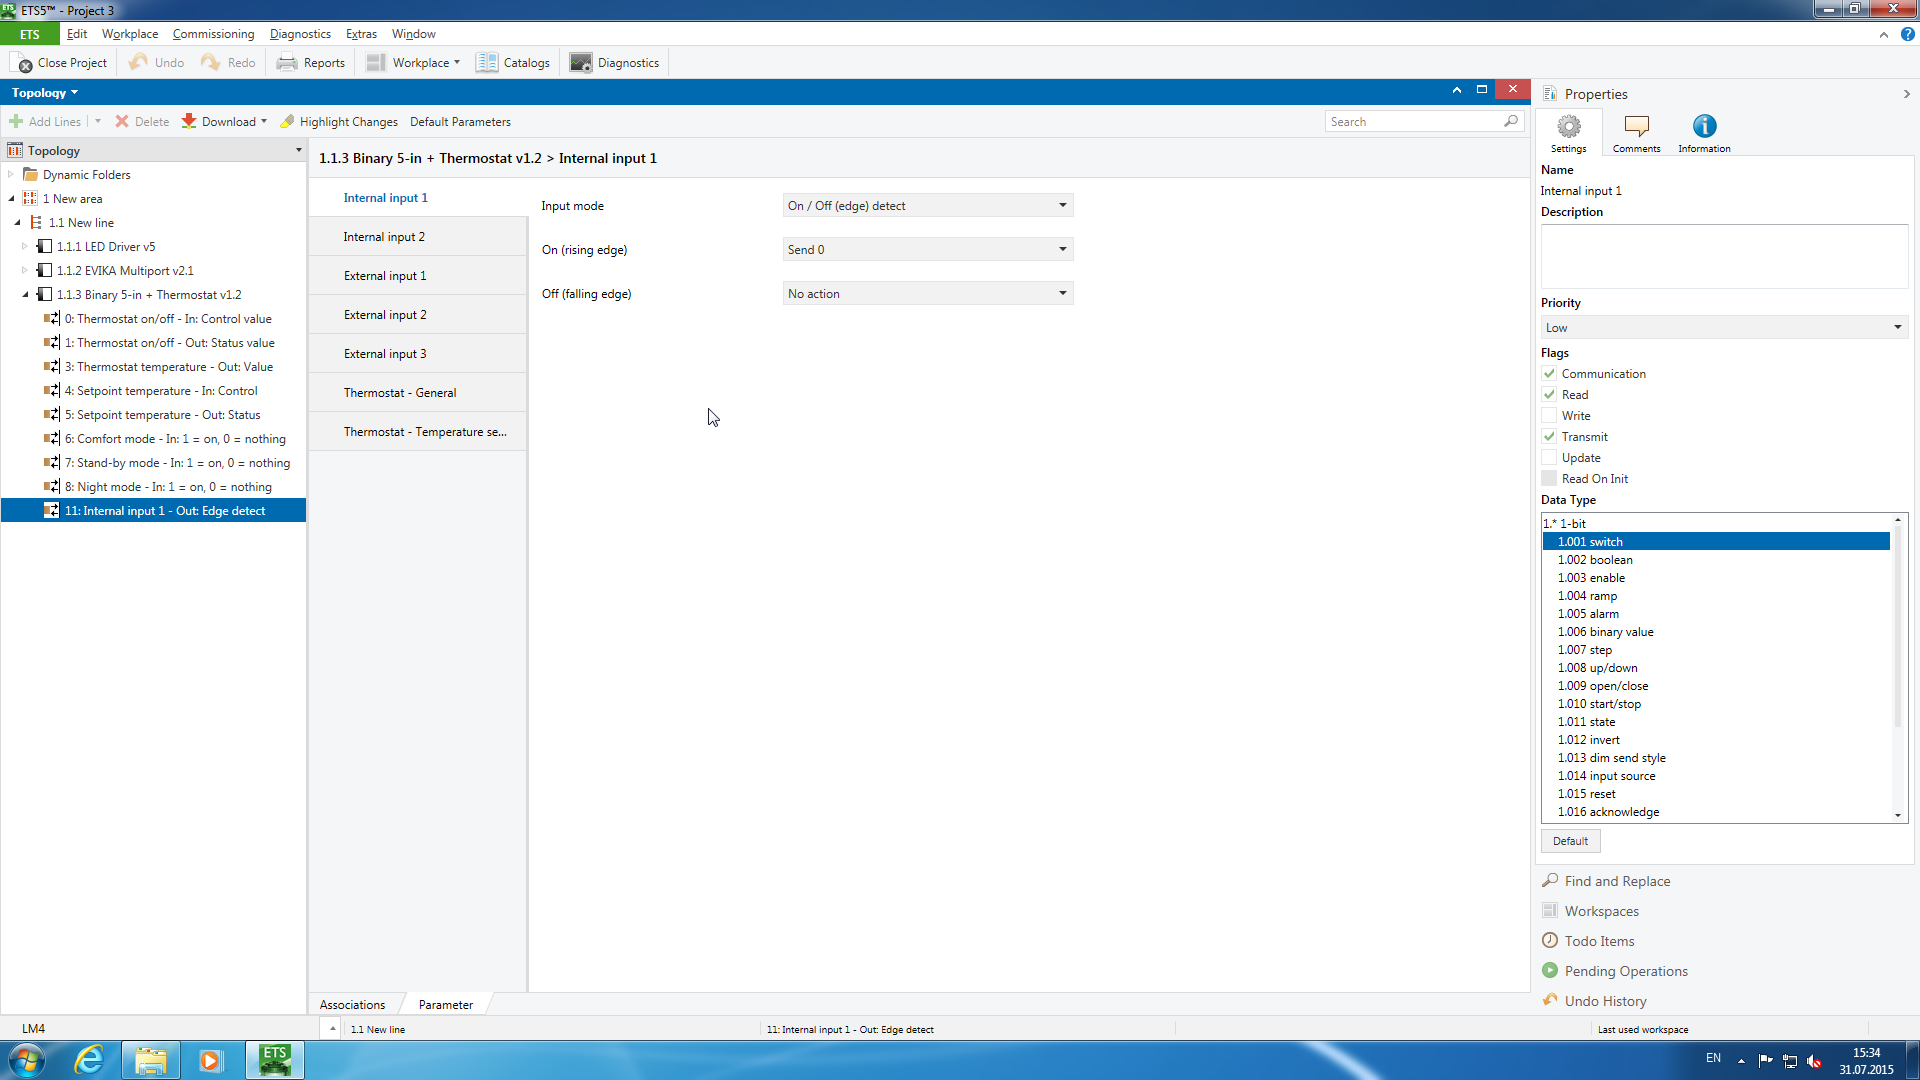The image size is (1920, 1080).
Task: Click Highlight Changes marker icon
Action: pyautogui.click(x=287, y=121)
